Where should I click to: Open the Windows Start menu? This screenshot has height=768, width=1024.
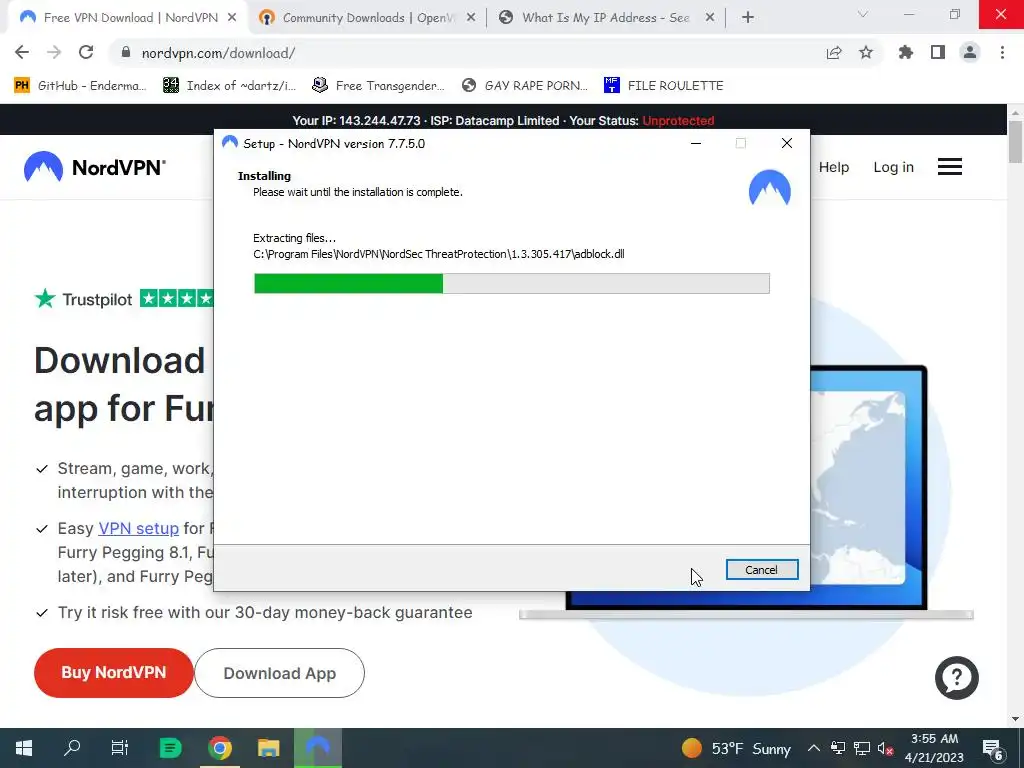tap(24, 748)
